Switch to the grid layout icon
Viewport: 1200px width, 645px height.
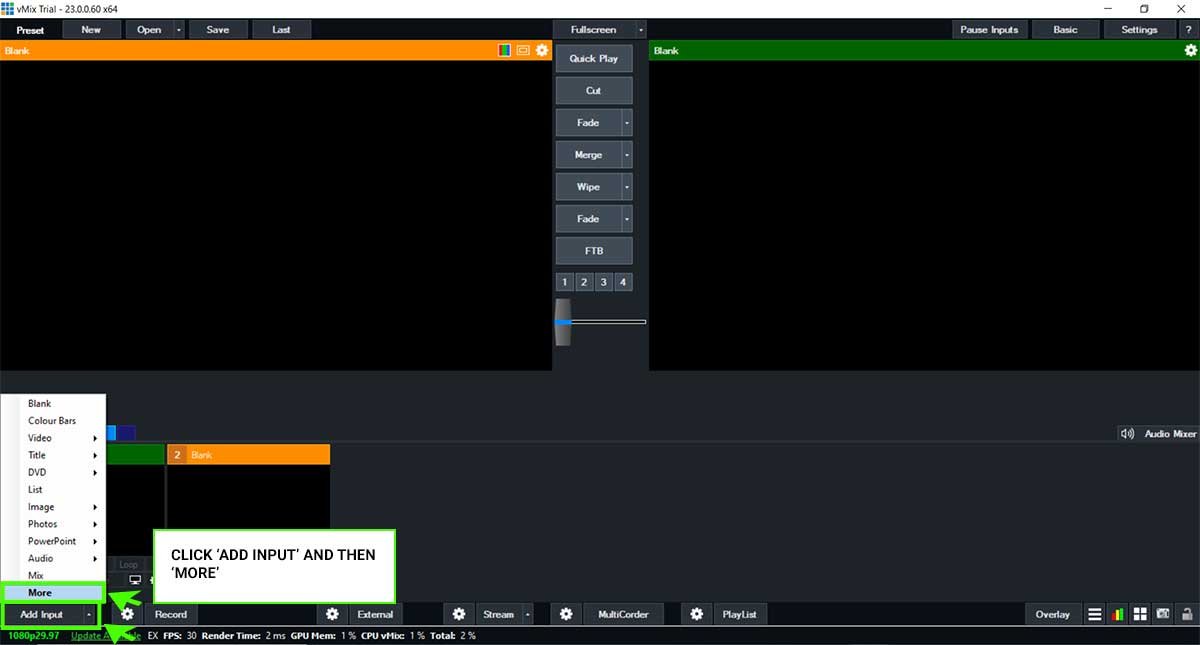coord(1140,614)
